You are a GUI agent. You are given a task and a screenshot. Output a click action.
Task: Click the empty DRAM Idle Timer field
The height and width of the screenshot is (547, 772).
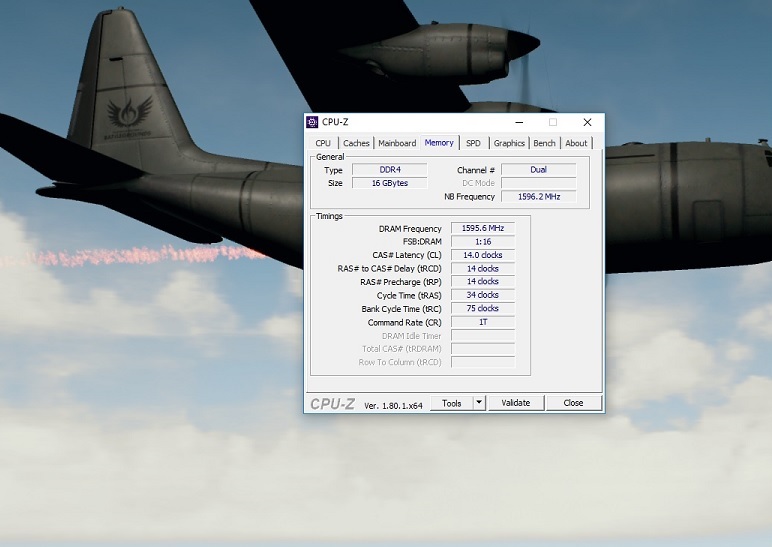[x=483, y=336]
